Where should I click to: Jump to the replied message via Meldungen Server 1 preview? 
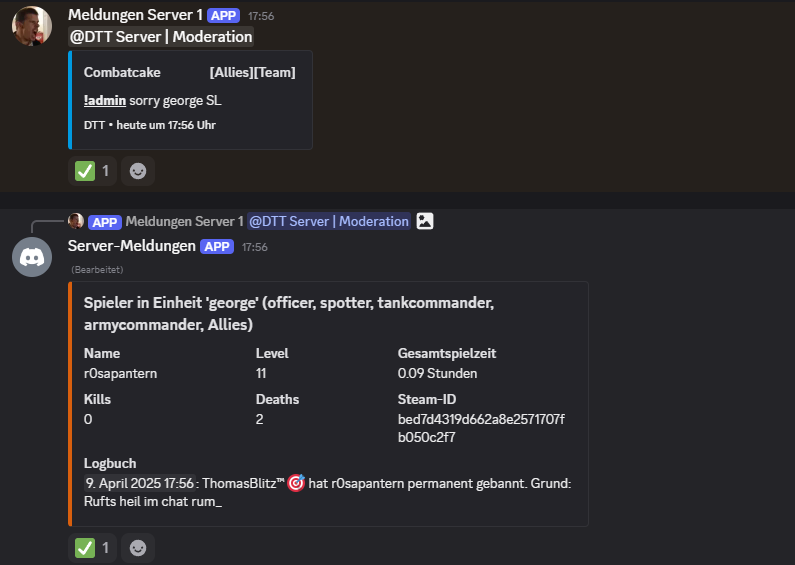click(184, 221)
